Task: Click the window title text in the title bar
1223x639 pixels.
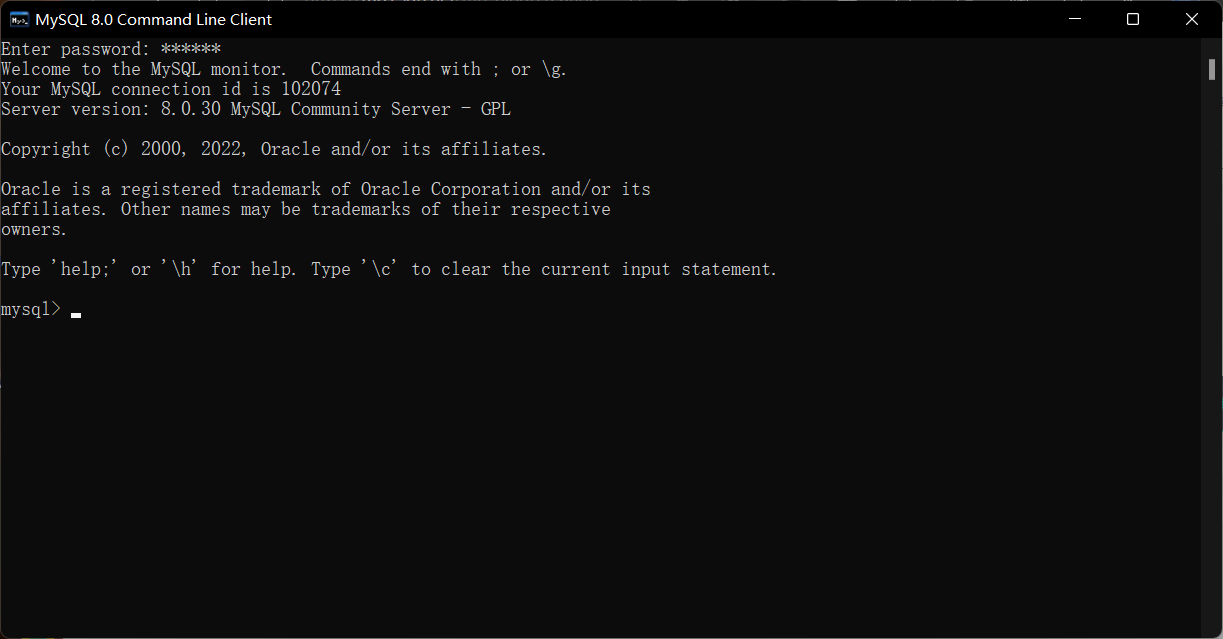Action: (153, 19)
